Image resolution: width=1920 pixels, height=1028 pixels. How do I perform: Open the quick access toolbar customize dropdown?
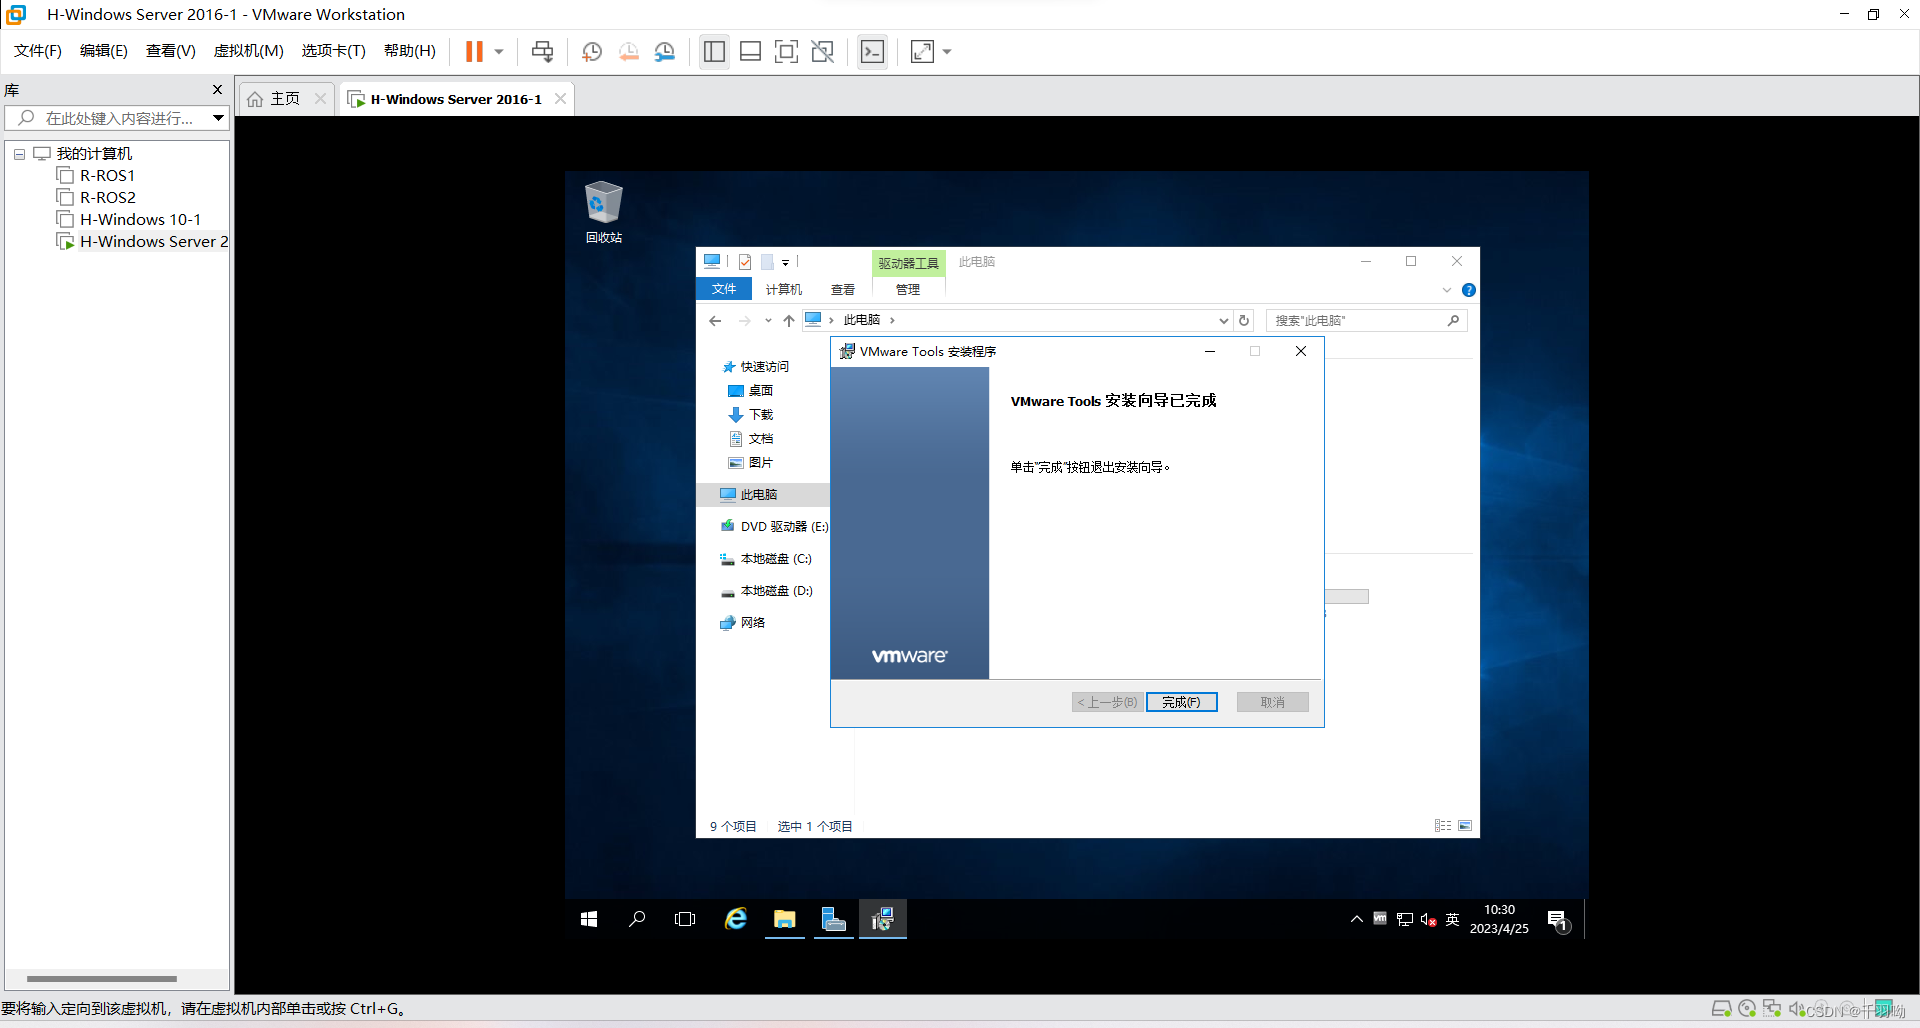click(x=785, y=263)
